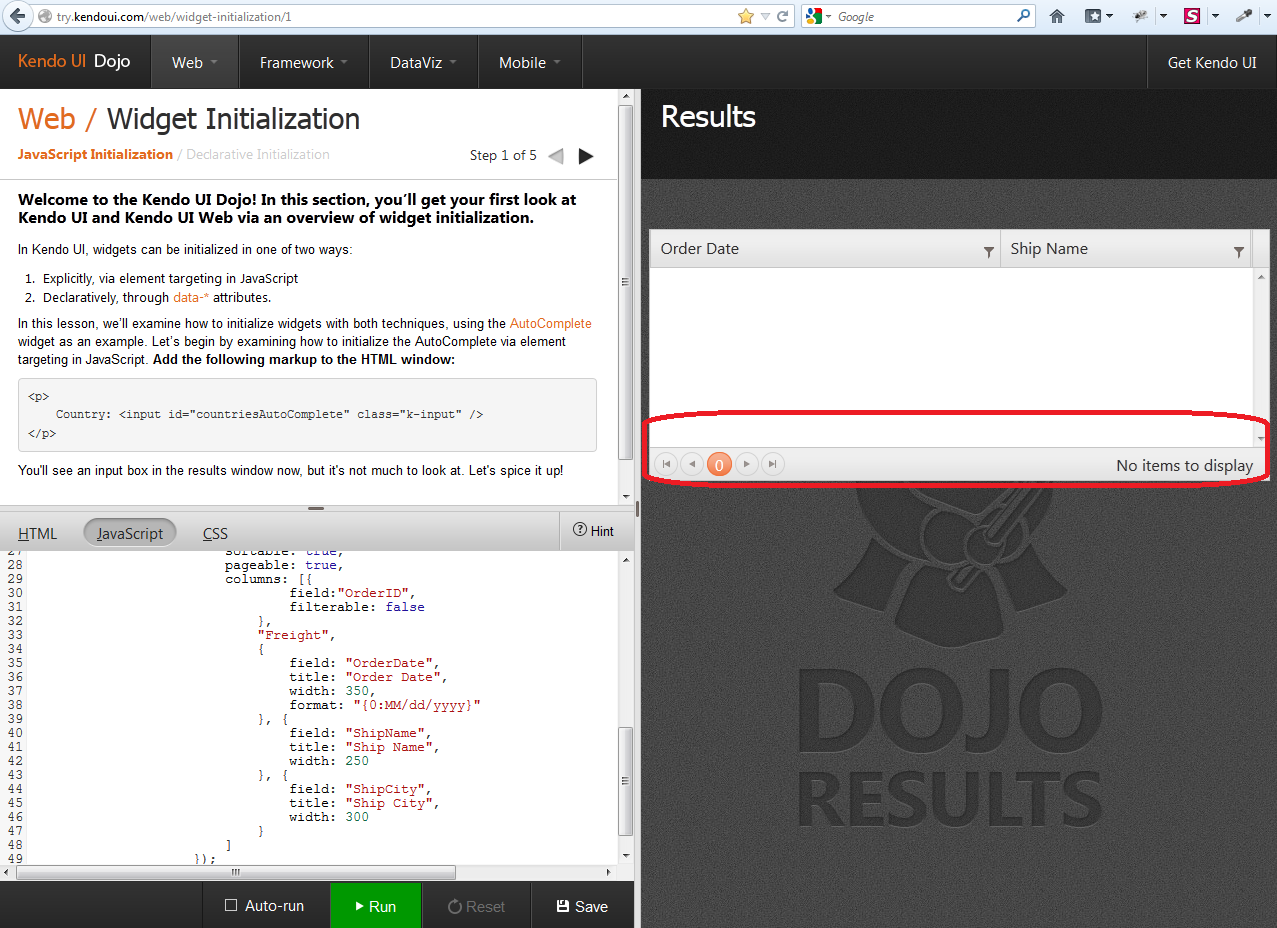
Task: Open the Framework menu
Action: (304, 62)
